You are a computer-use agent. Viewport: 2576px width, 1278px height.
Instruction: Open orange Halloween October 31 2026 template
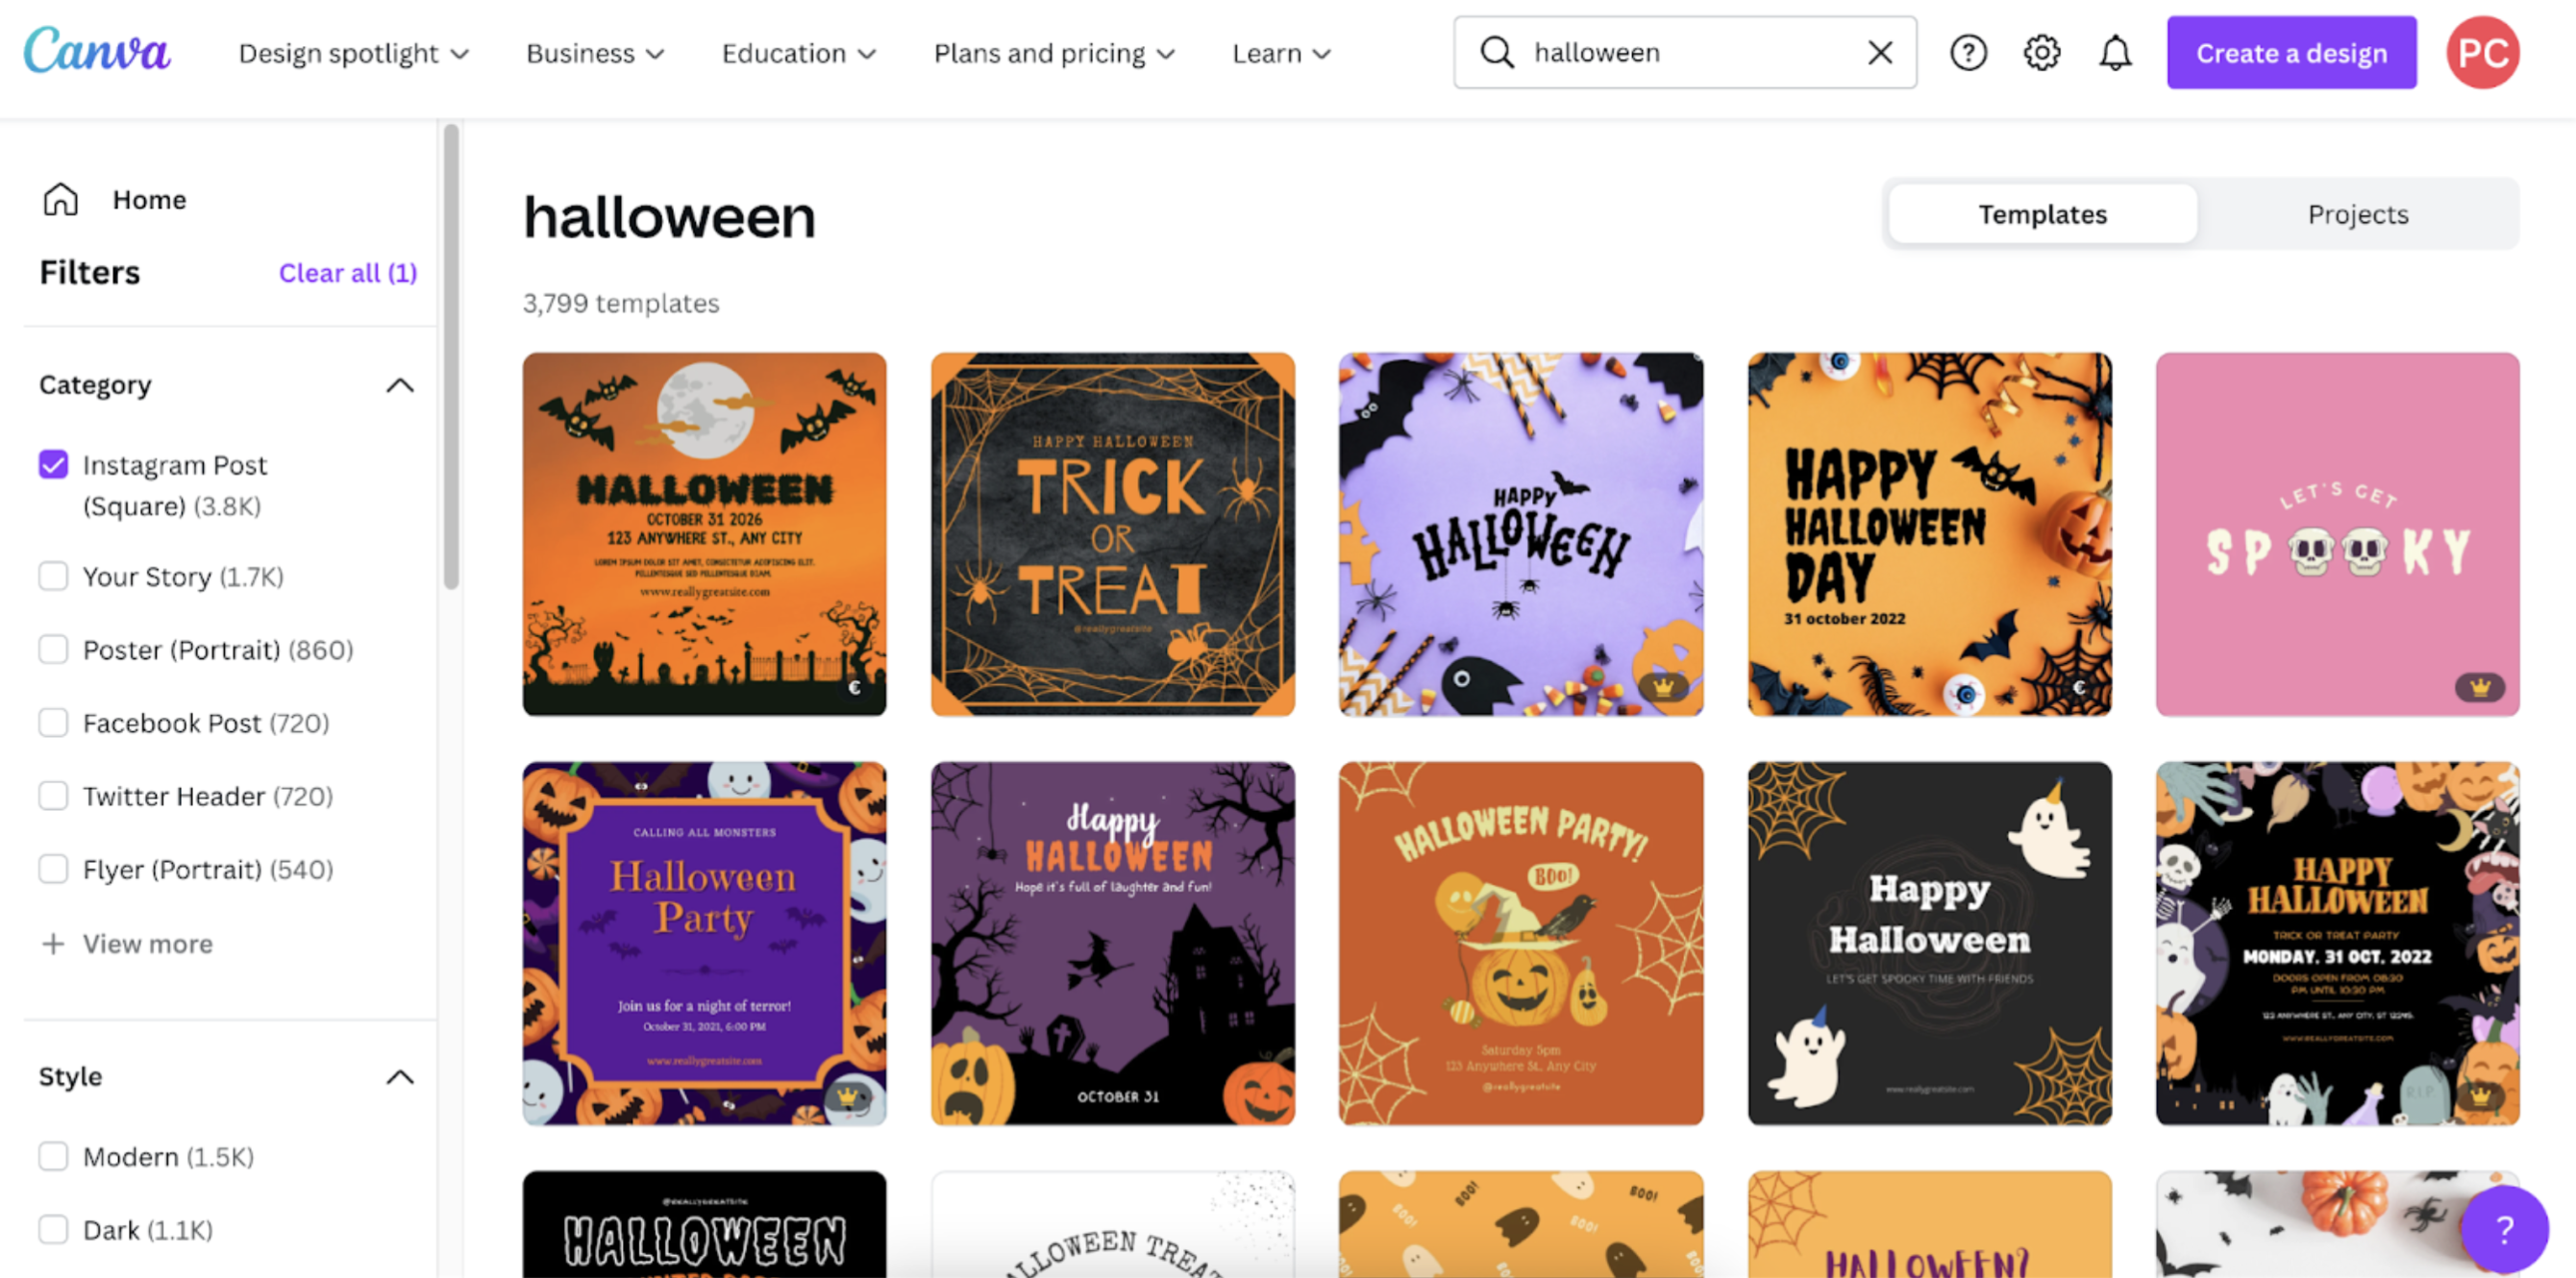[704, 534]
